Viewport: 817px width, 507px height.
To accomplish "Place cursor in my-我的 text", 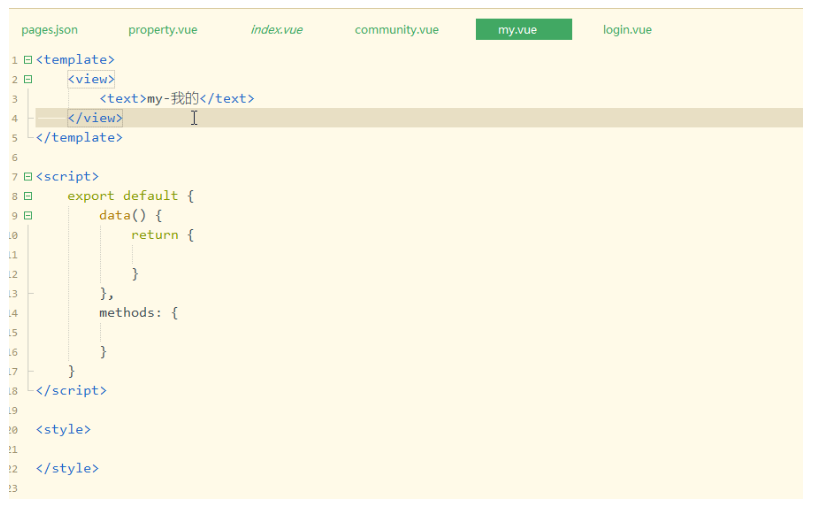I will tap(173, 98).
